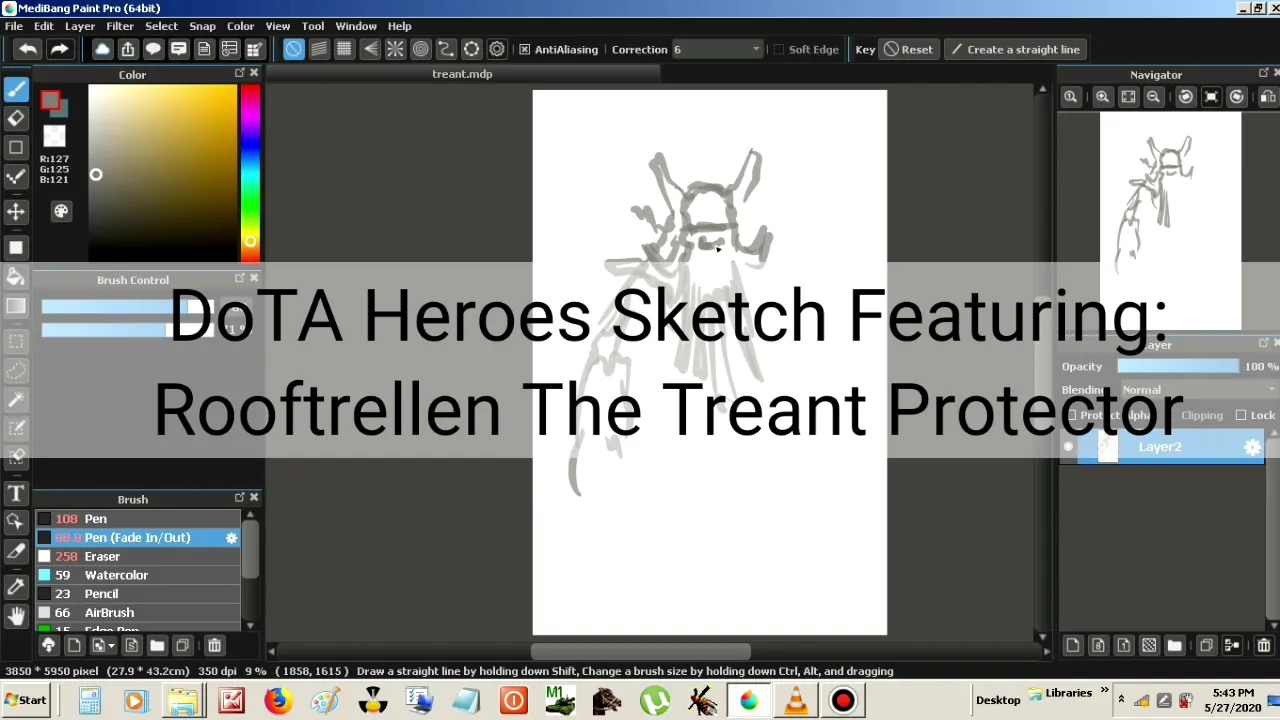Open the Window menu

356,26
